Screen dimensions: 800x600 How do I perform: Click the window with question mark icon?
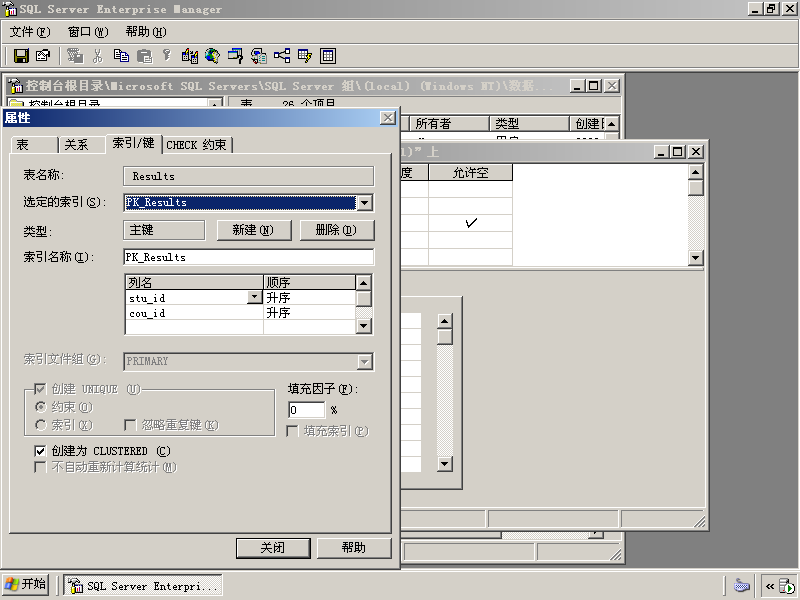235,56
